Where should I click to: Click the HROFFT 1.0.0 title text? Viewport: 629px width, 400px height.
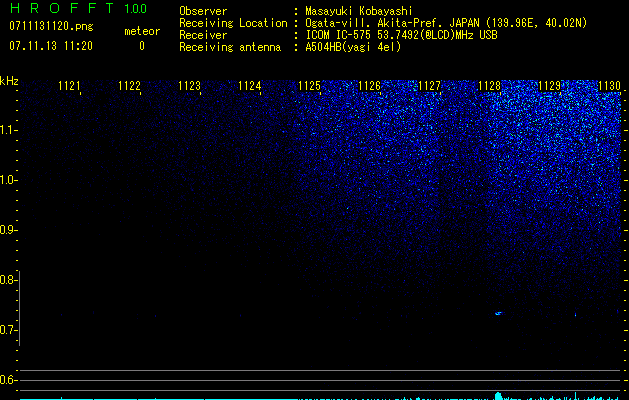78,8
